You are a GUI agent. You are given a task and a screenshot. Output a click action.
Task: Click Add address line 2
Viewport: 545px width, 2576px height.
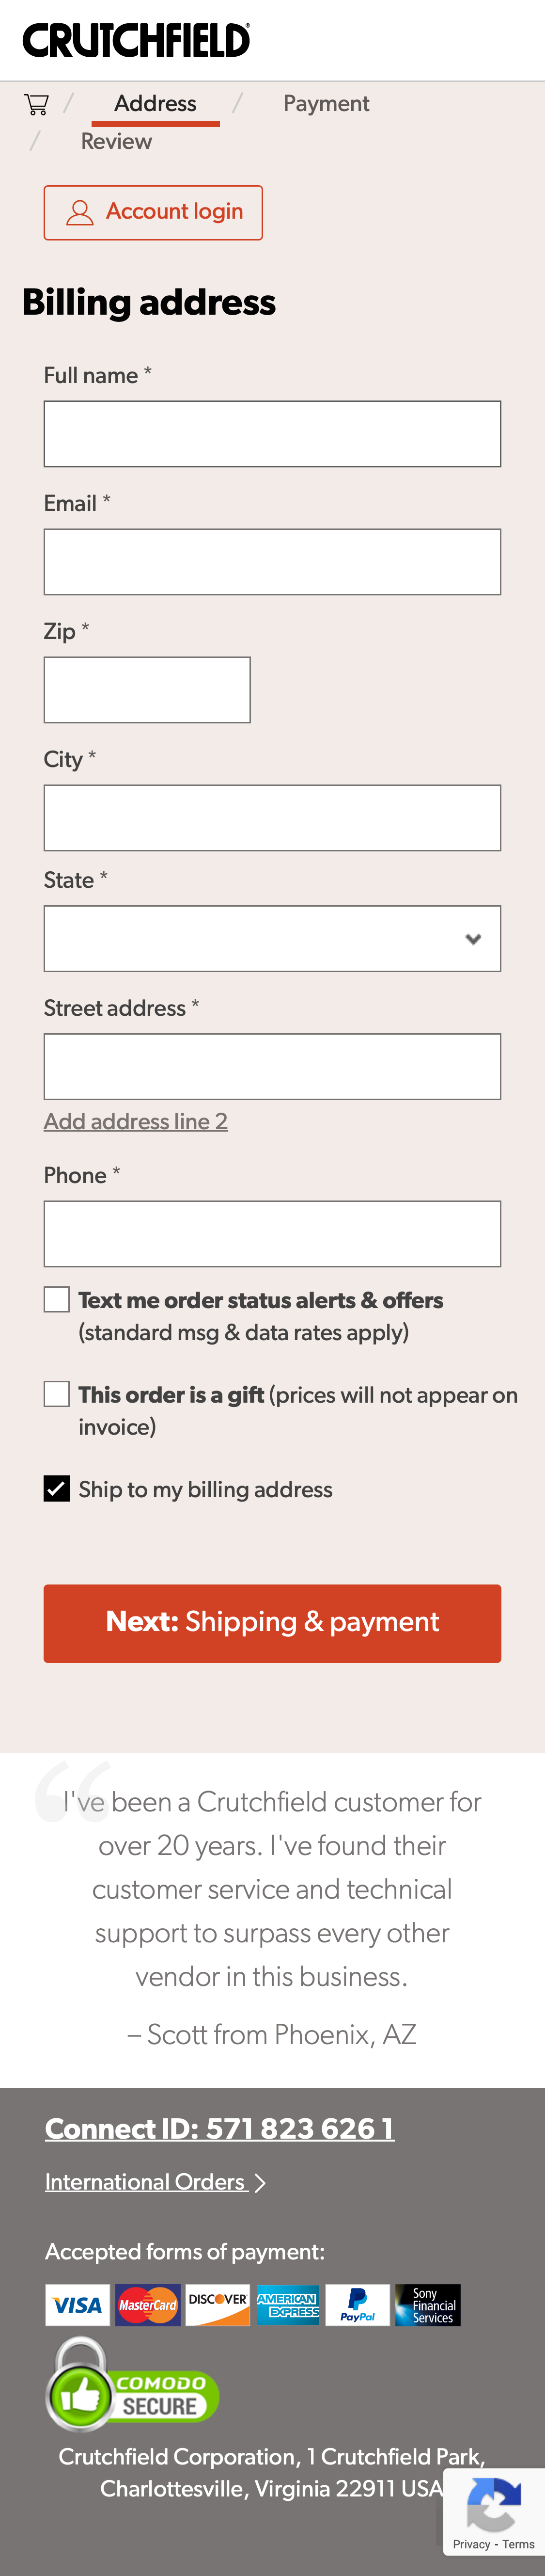pyautogui.click(x=135, y=1121)
